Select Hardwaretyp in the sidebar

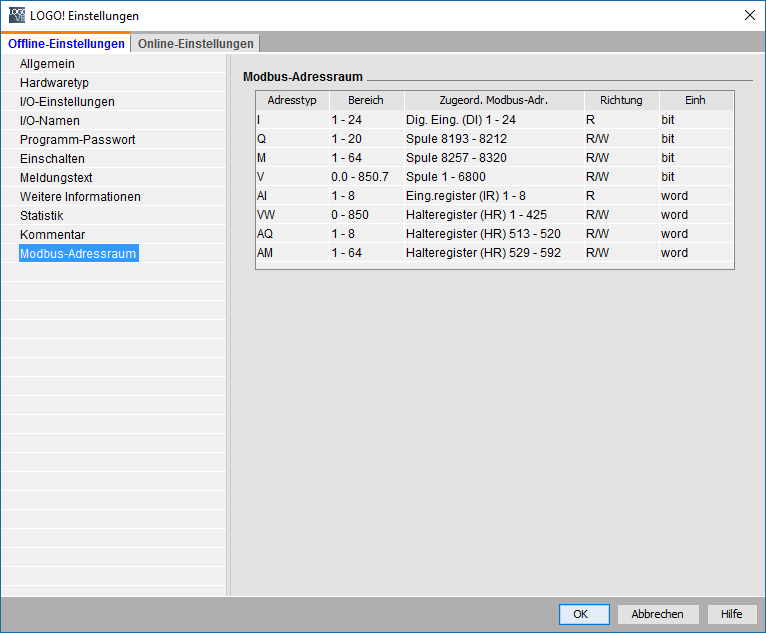(54, 83)
